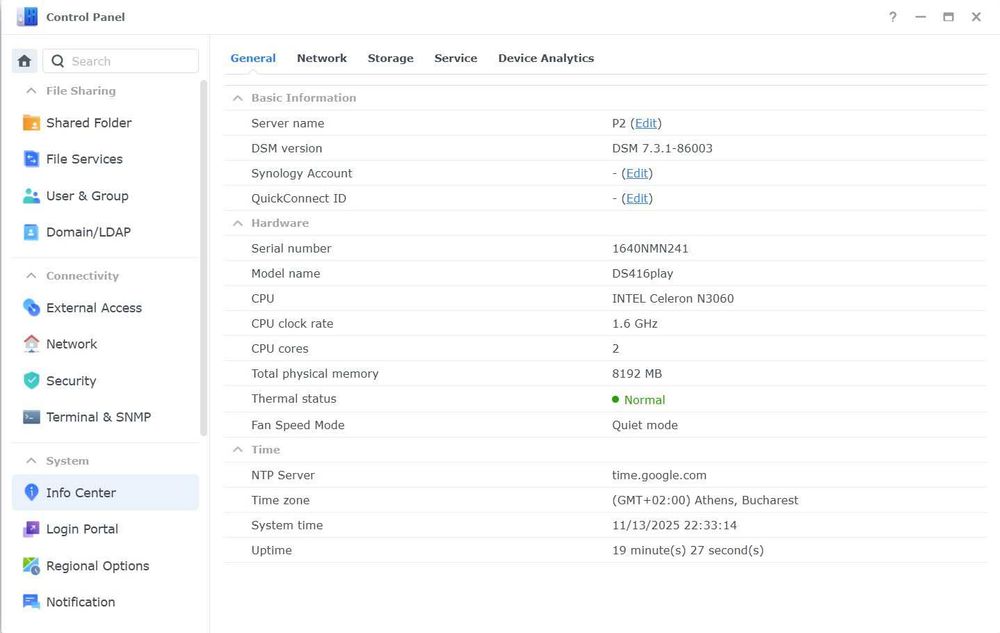Click the Control Panel home icon
This screenshot has width=1000, height=633.
(x=24, y=61)
